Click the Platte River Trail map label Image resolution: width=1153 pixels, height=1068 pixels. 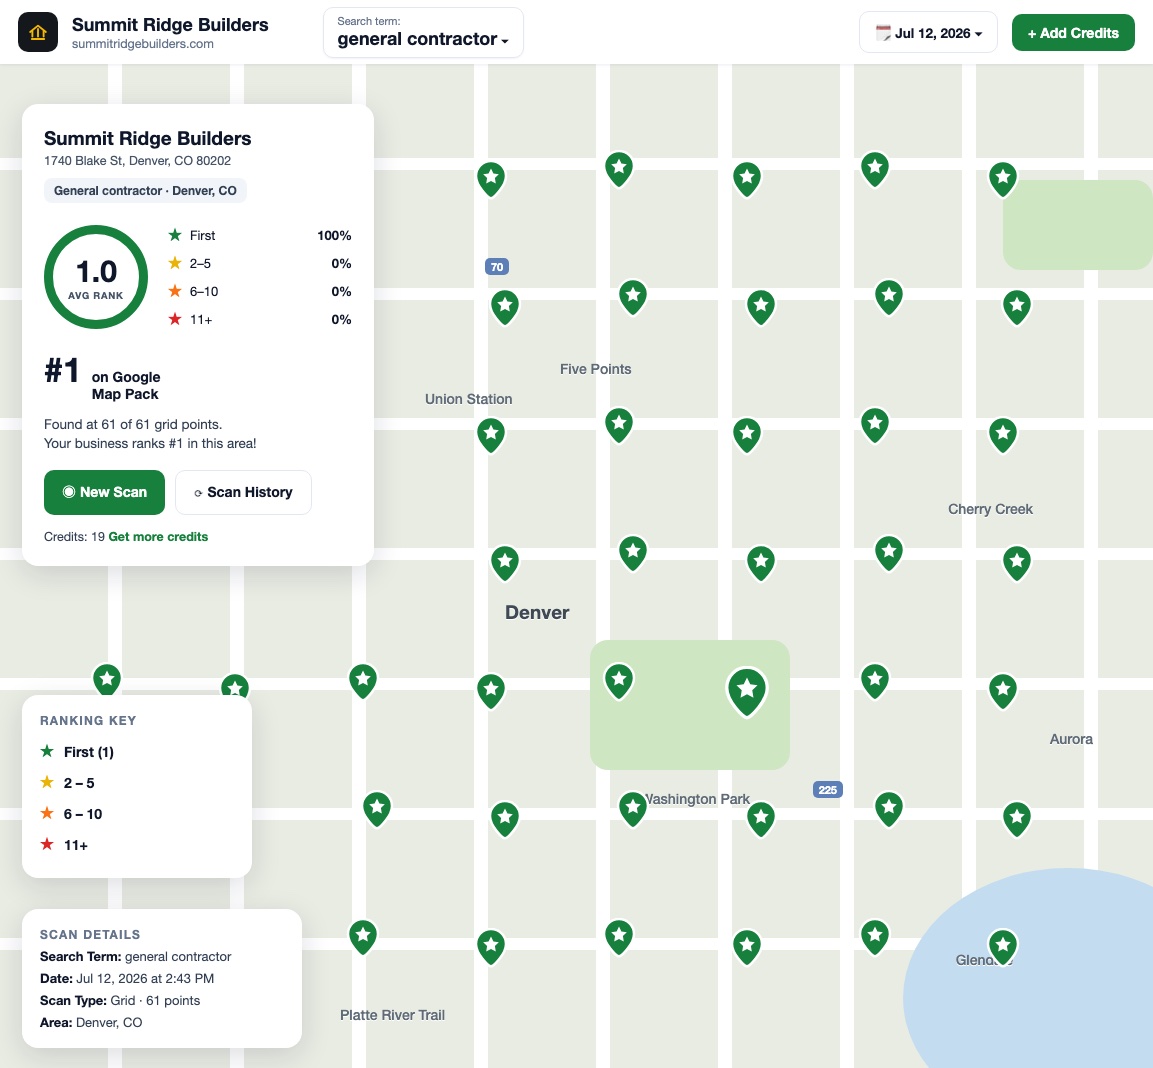tap(392, 1015)
